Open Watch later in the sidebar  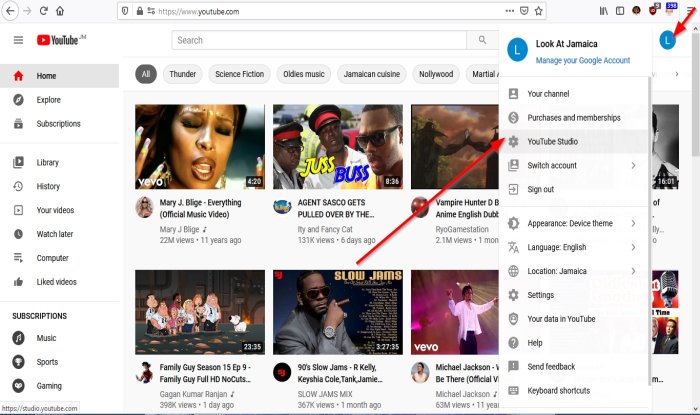54,234
